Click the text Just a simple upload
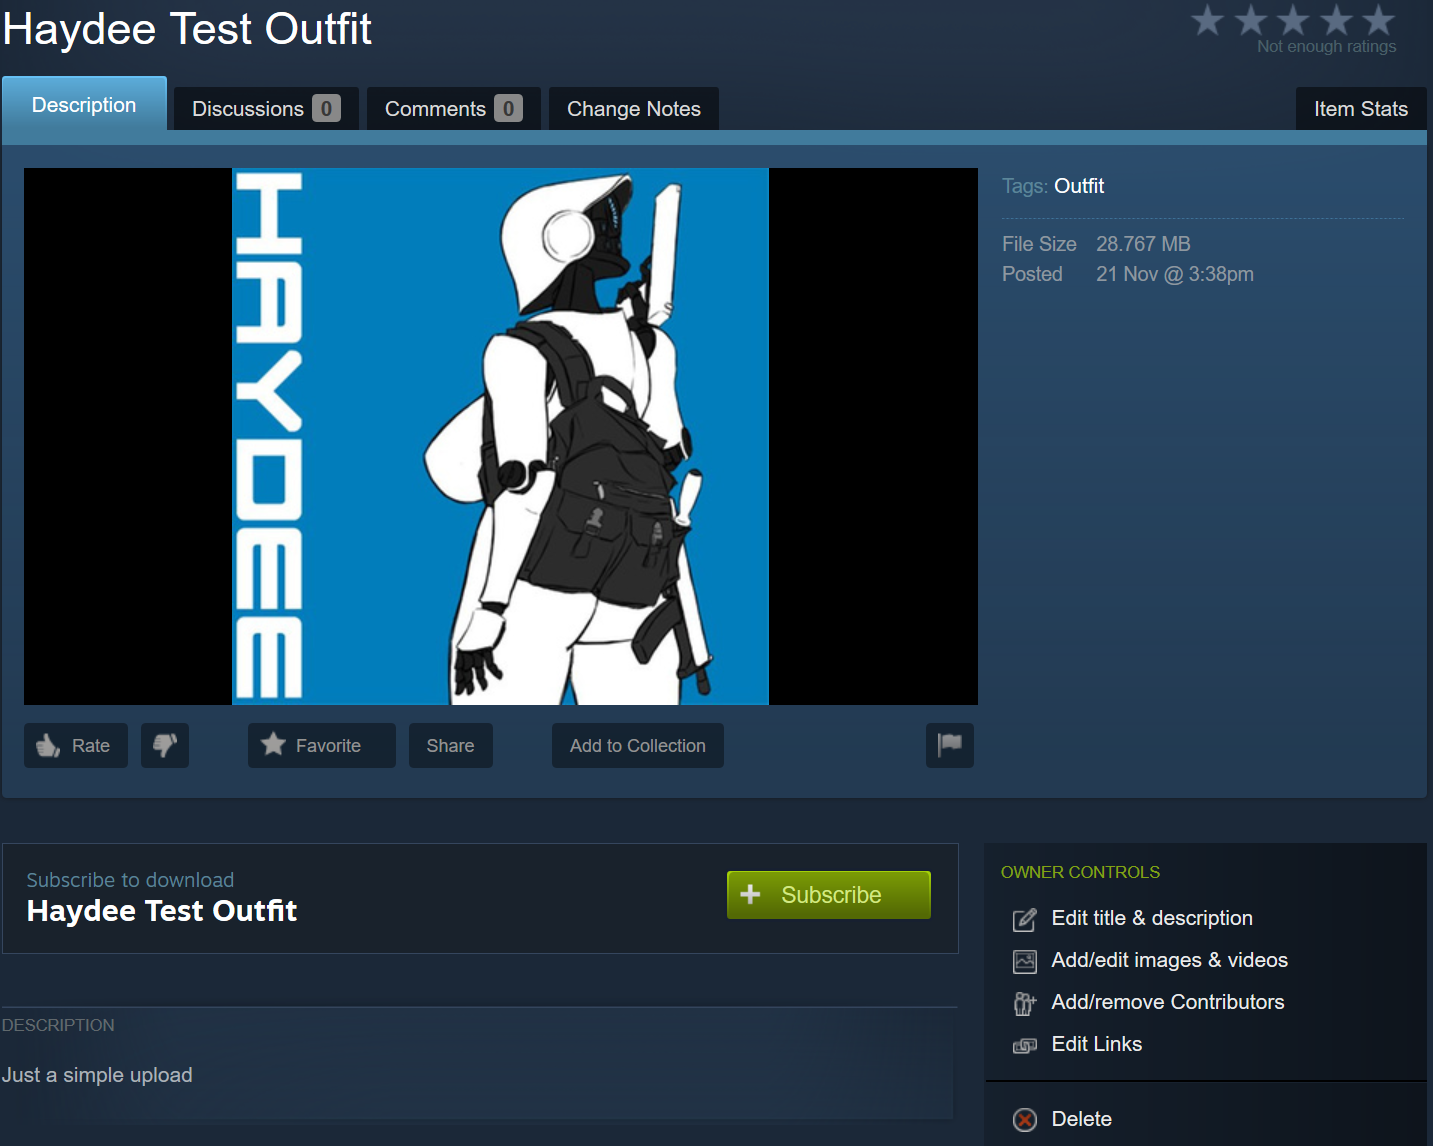Viewport: 1433px width, 1146px height. click(x=97, y=1075)
